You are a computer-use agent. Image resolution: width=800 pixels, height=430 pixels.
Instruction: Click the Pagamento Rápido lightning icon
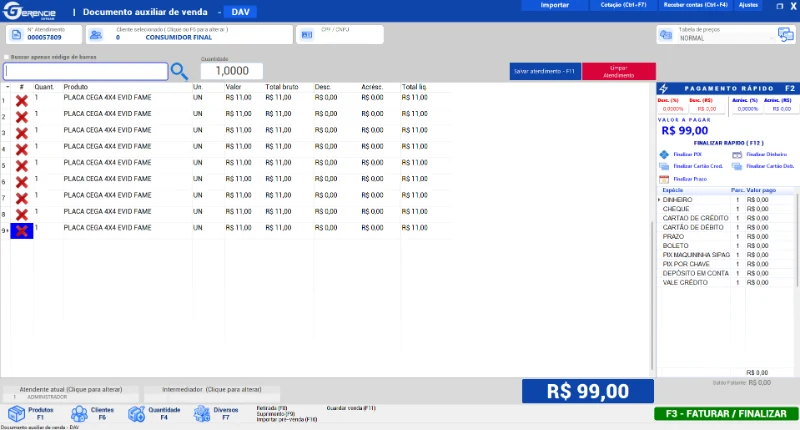click(x=664, y=88)
